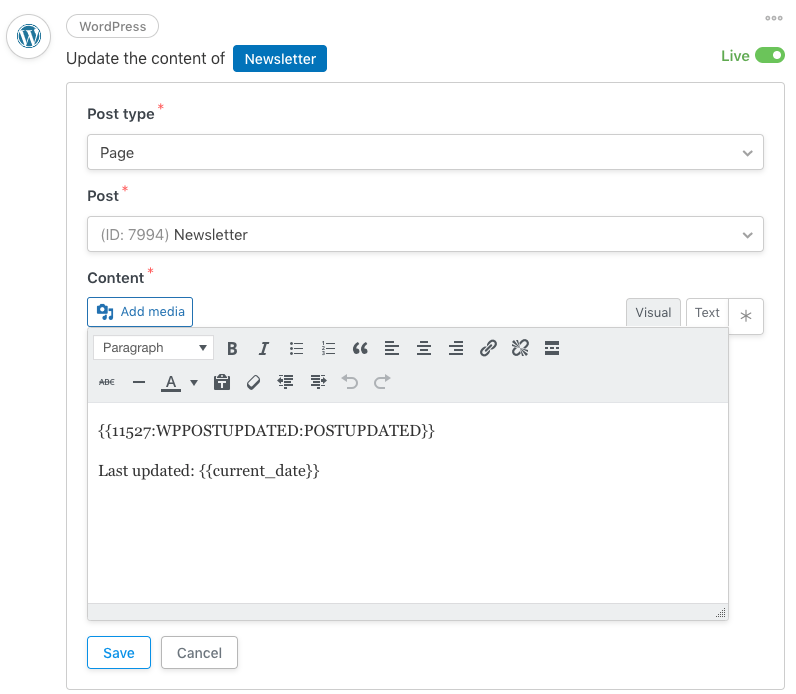The image size is (796, 694).
Task: Open the Post type dropdown
Action: tap(425, 152)
